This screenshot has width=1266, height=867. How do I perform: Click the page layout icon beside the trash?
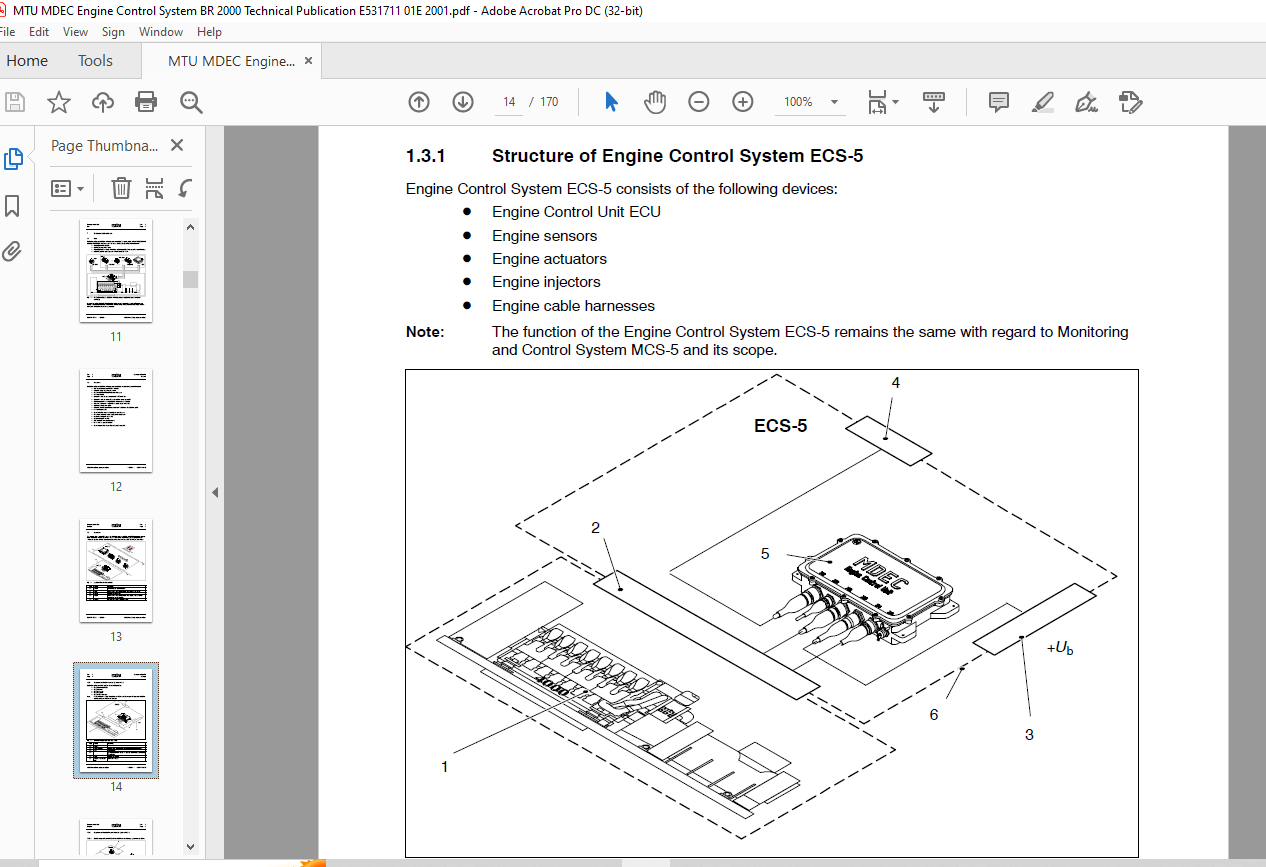click(154, 188)
